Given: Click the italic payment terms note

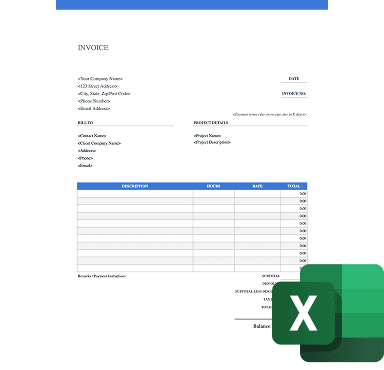Looking at the screenshot, I should point(269,114).
